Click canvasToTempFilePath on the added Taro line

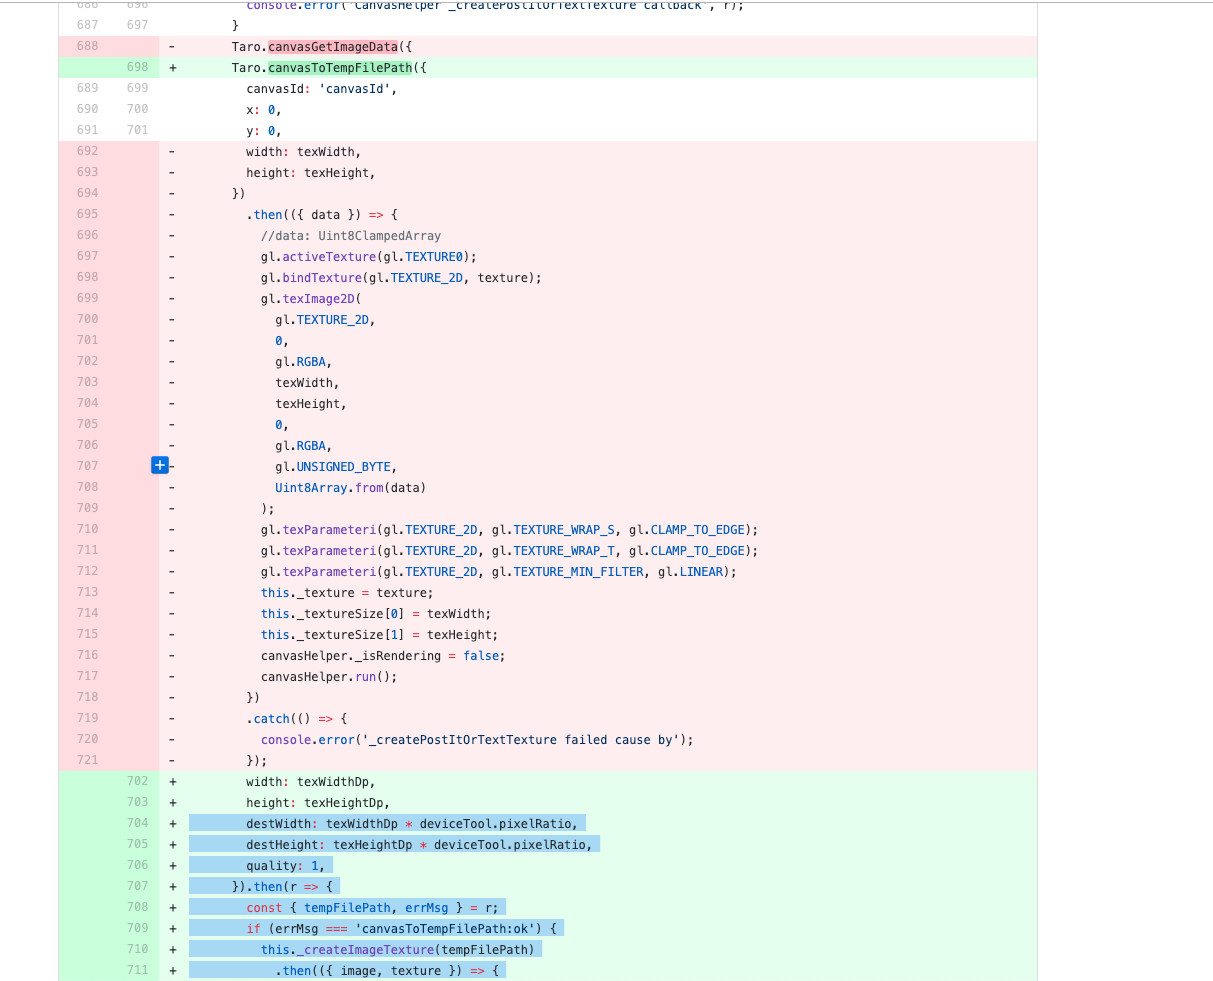tap(339, 68)
